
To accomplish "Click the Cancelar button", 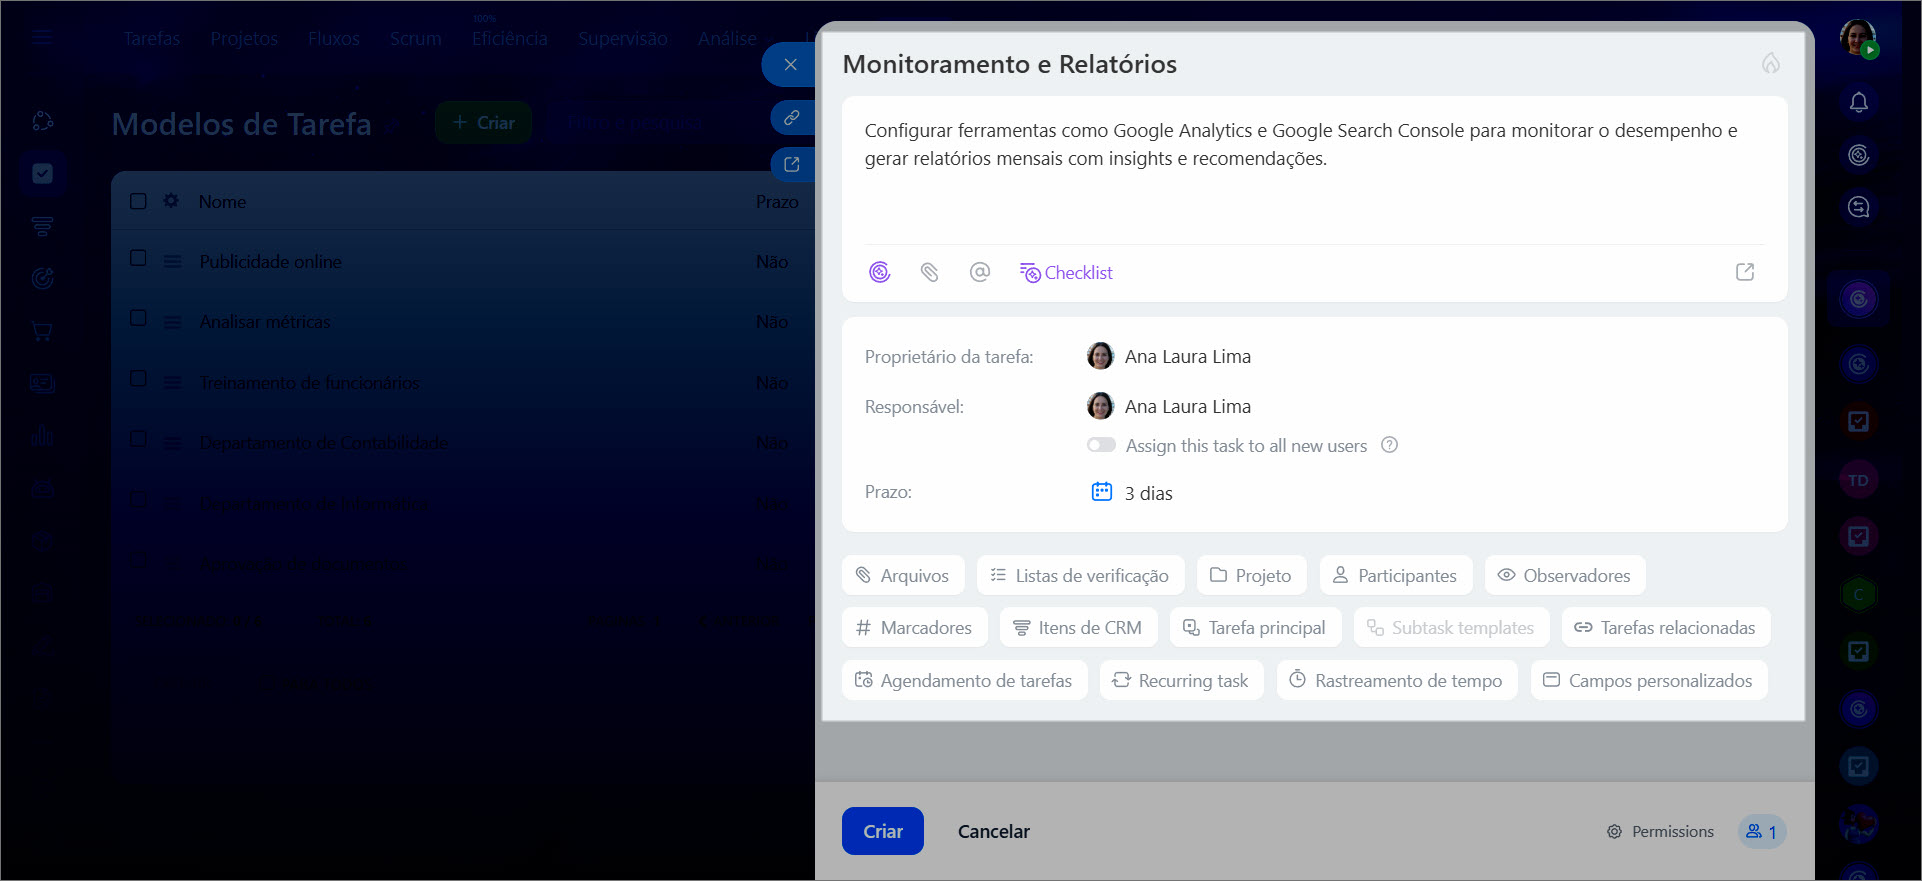I will pyautogui.click(x=993, y=831).
